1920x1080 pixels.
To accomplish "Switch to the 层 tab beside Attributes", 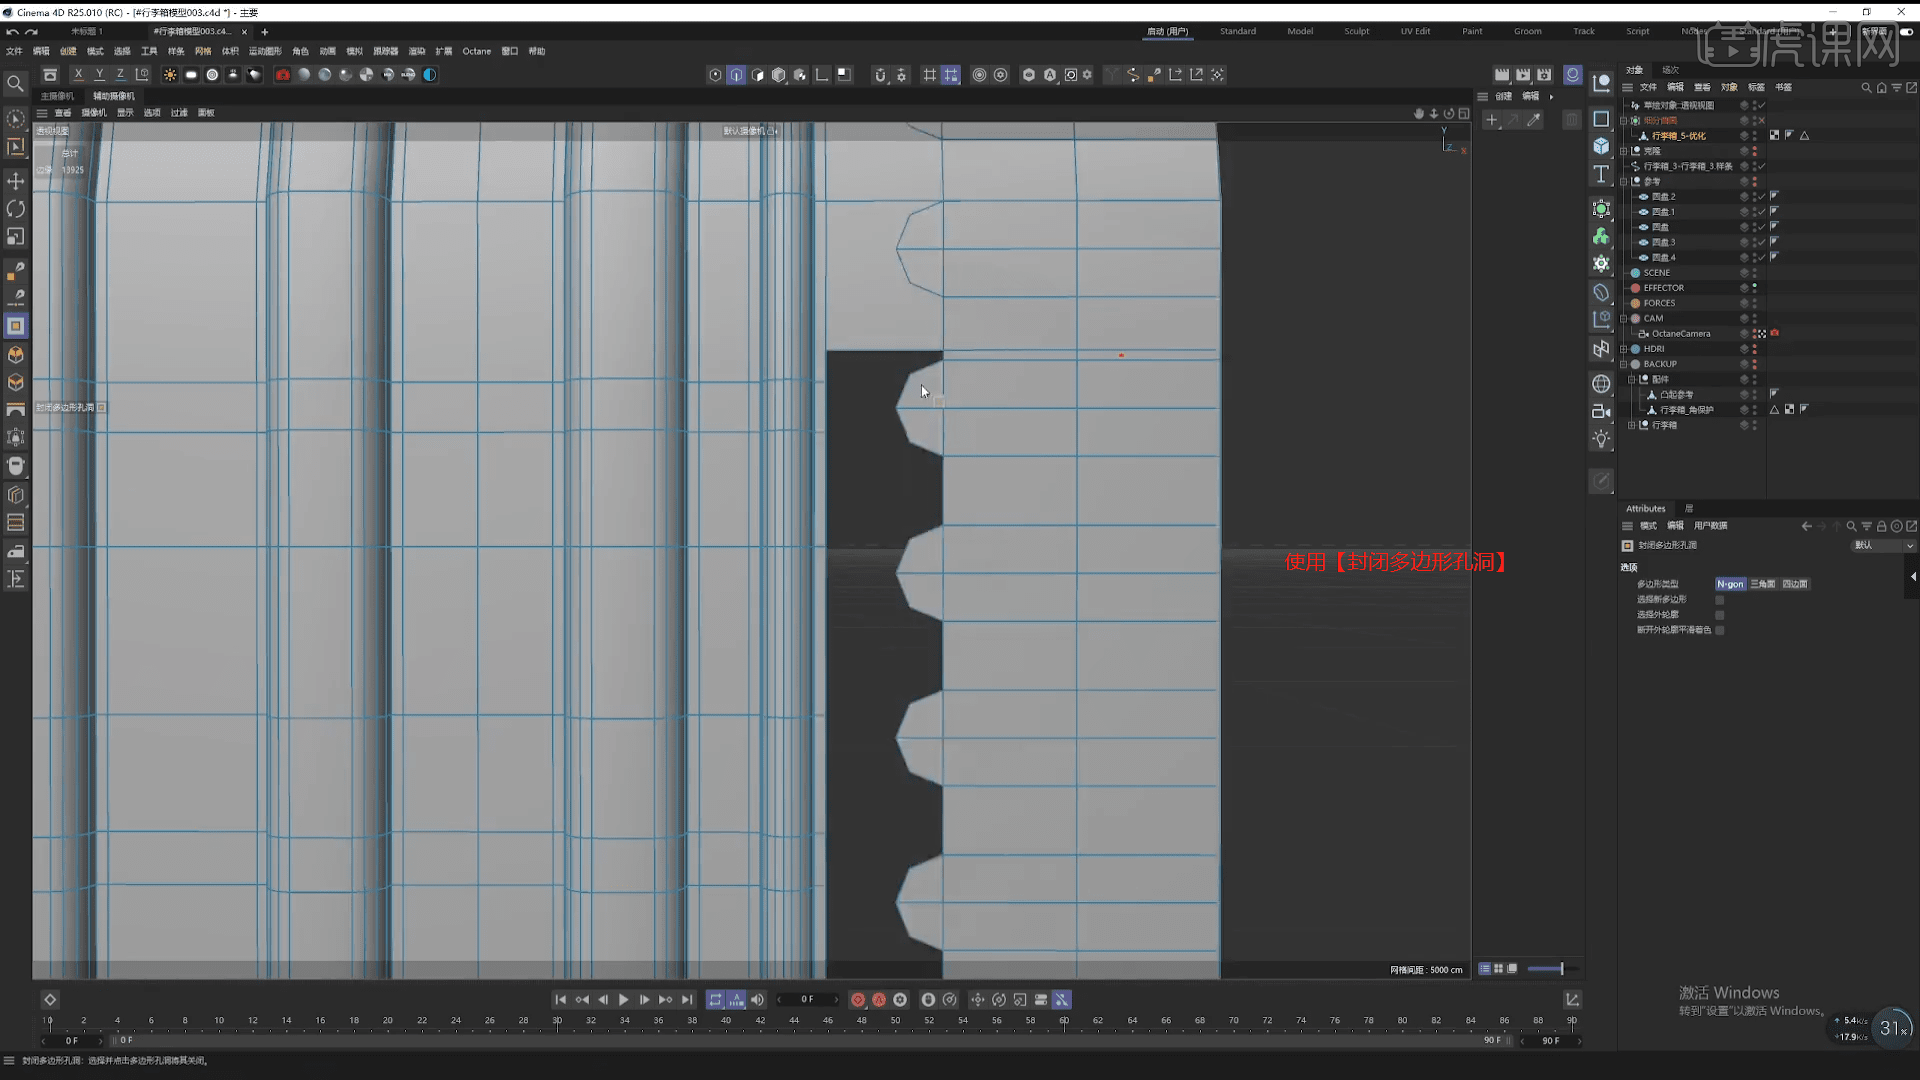I will (1689, 509).
